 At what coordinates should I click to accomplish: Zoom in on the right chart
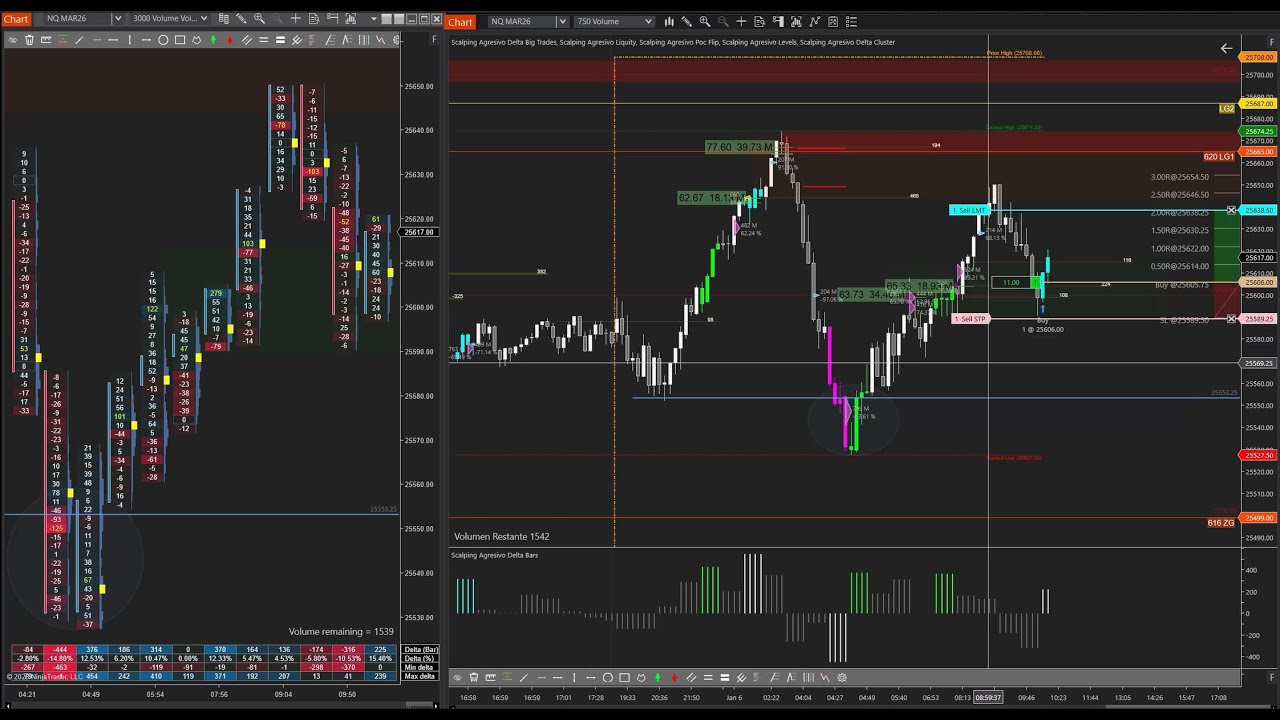(705, 22)
